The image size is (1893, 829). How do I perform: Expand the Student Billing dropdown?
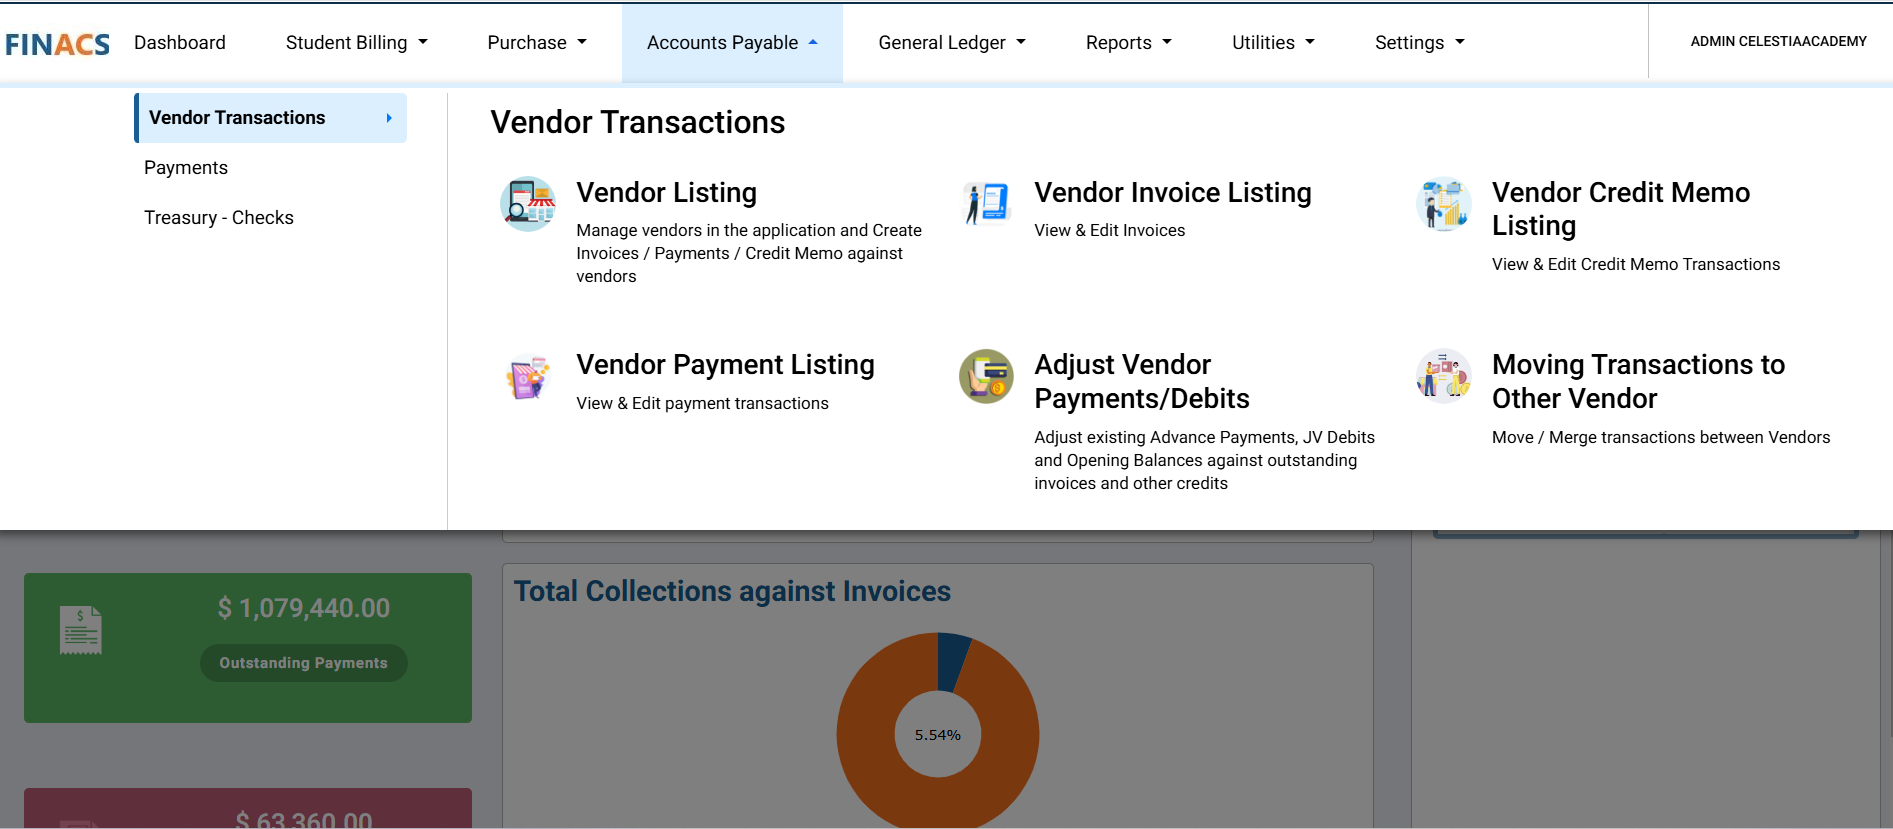pyautogui.click(x=356, y=43)
